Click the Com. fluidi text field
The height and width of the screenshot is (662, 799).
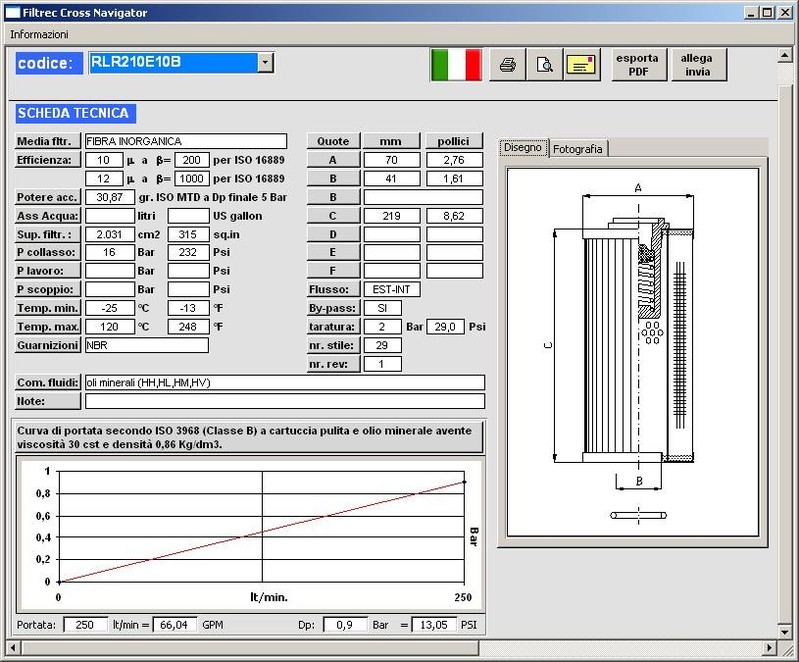click(284, 382)
